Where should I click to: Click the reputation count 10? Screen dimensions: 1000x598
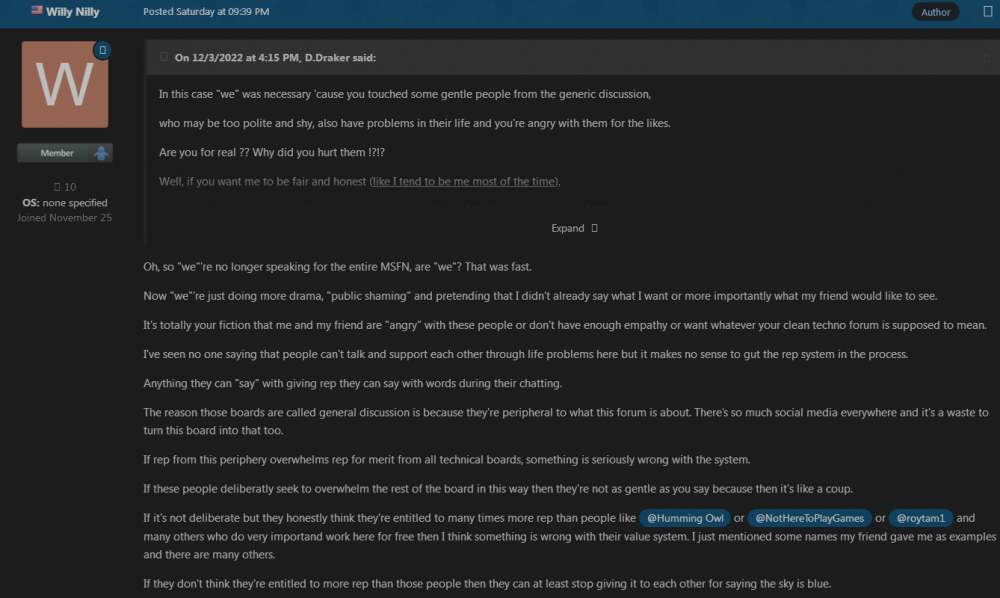[70, 187]
